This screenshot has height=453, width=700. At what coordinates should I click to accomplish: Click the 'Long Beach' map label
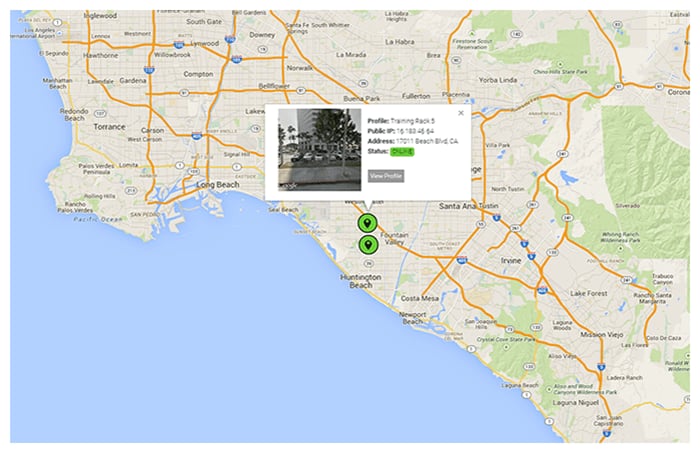click(x=218, y=185)
